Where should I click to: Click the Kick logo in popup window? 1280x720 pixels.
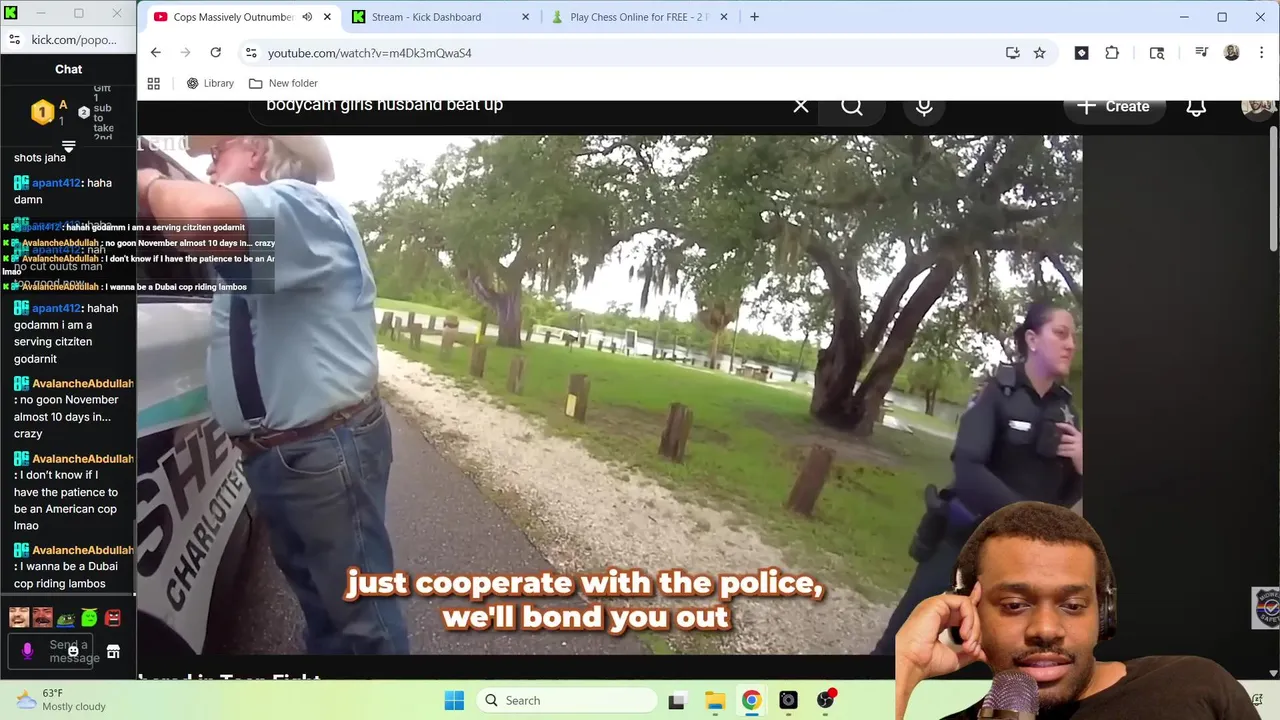click(x=12, y=13)
